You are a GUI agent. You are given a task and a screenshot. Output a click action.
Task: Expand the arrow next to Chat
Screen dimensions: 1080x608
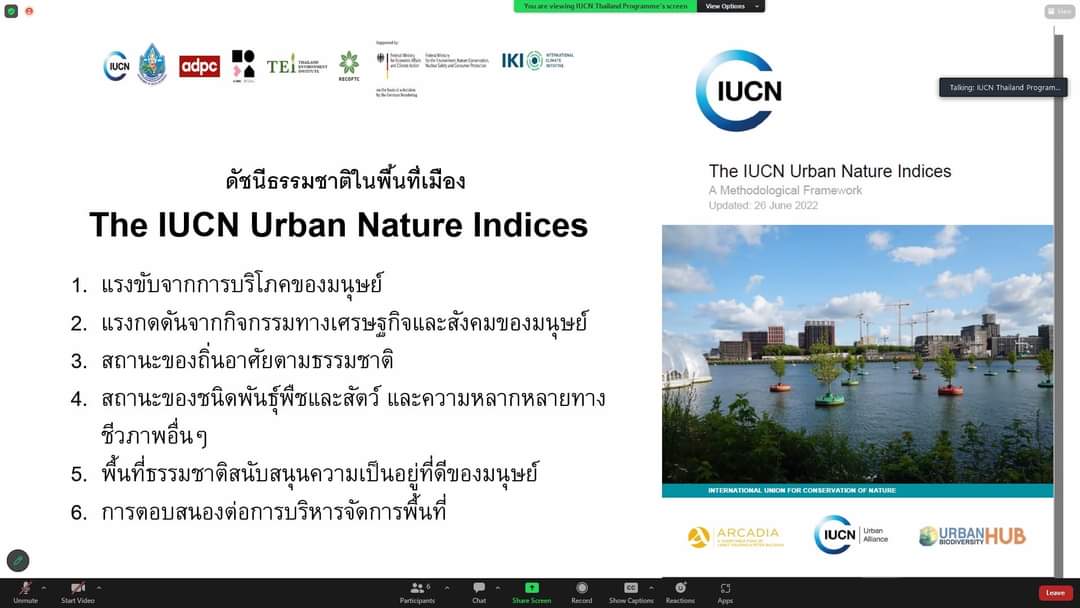coord(498,588)
